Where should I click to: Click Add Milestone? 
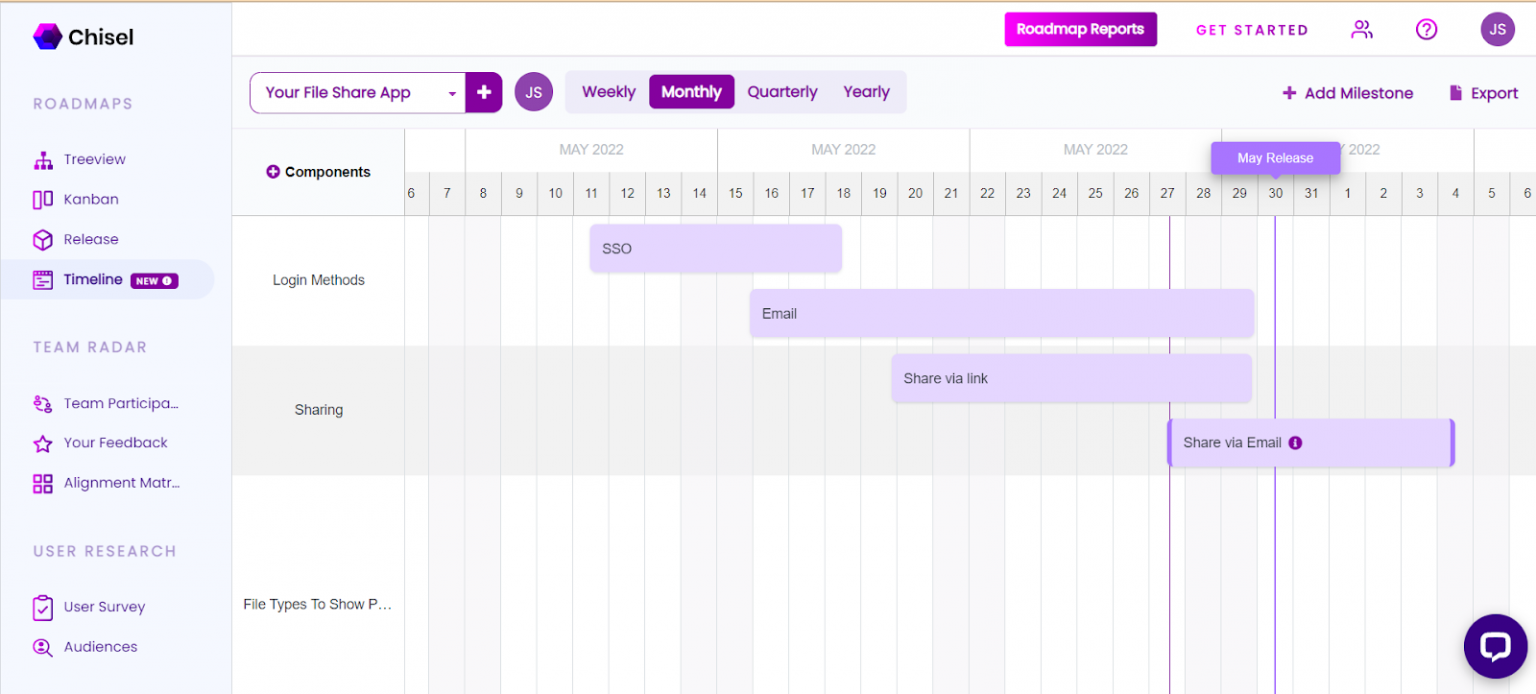[x=1347, y=93]
